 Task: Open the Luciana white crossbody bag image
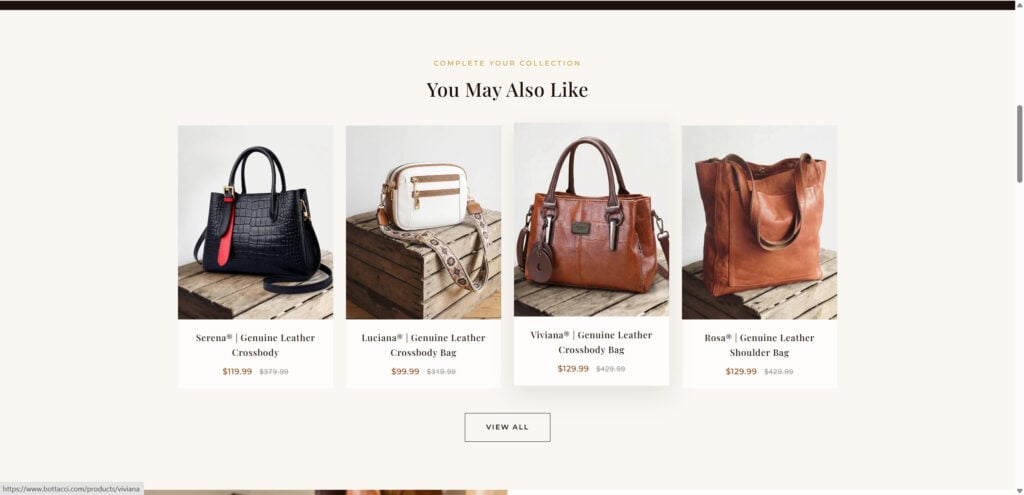pyautogui.click(x=423, y=222)
